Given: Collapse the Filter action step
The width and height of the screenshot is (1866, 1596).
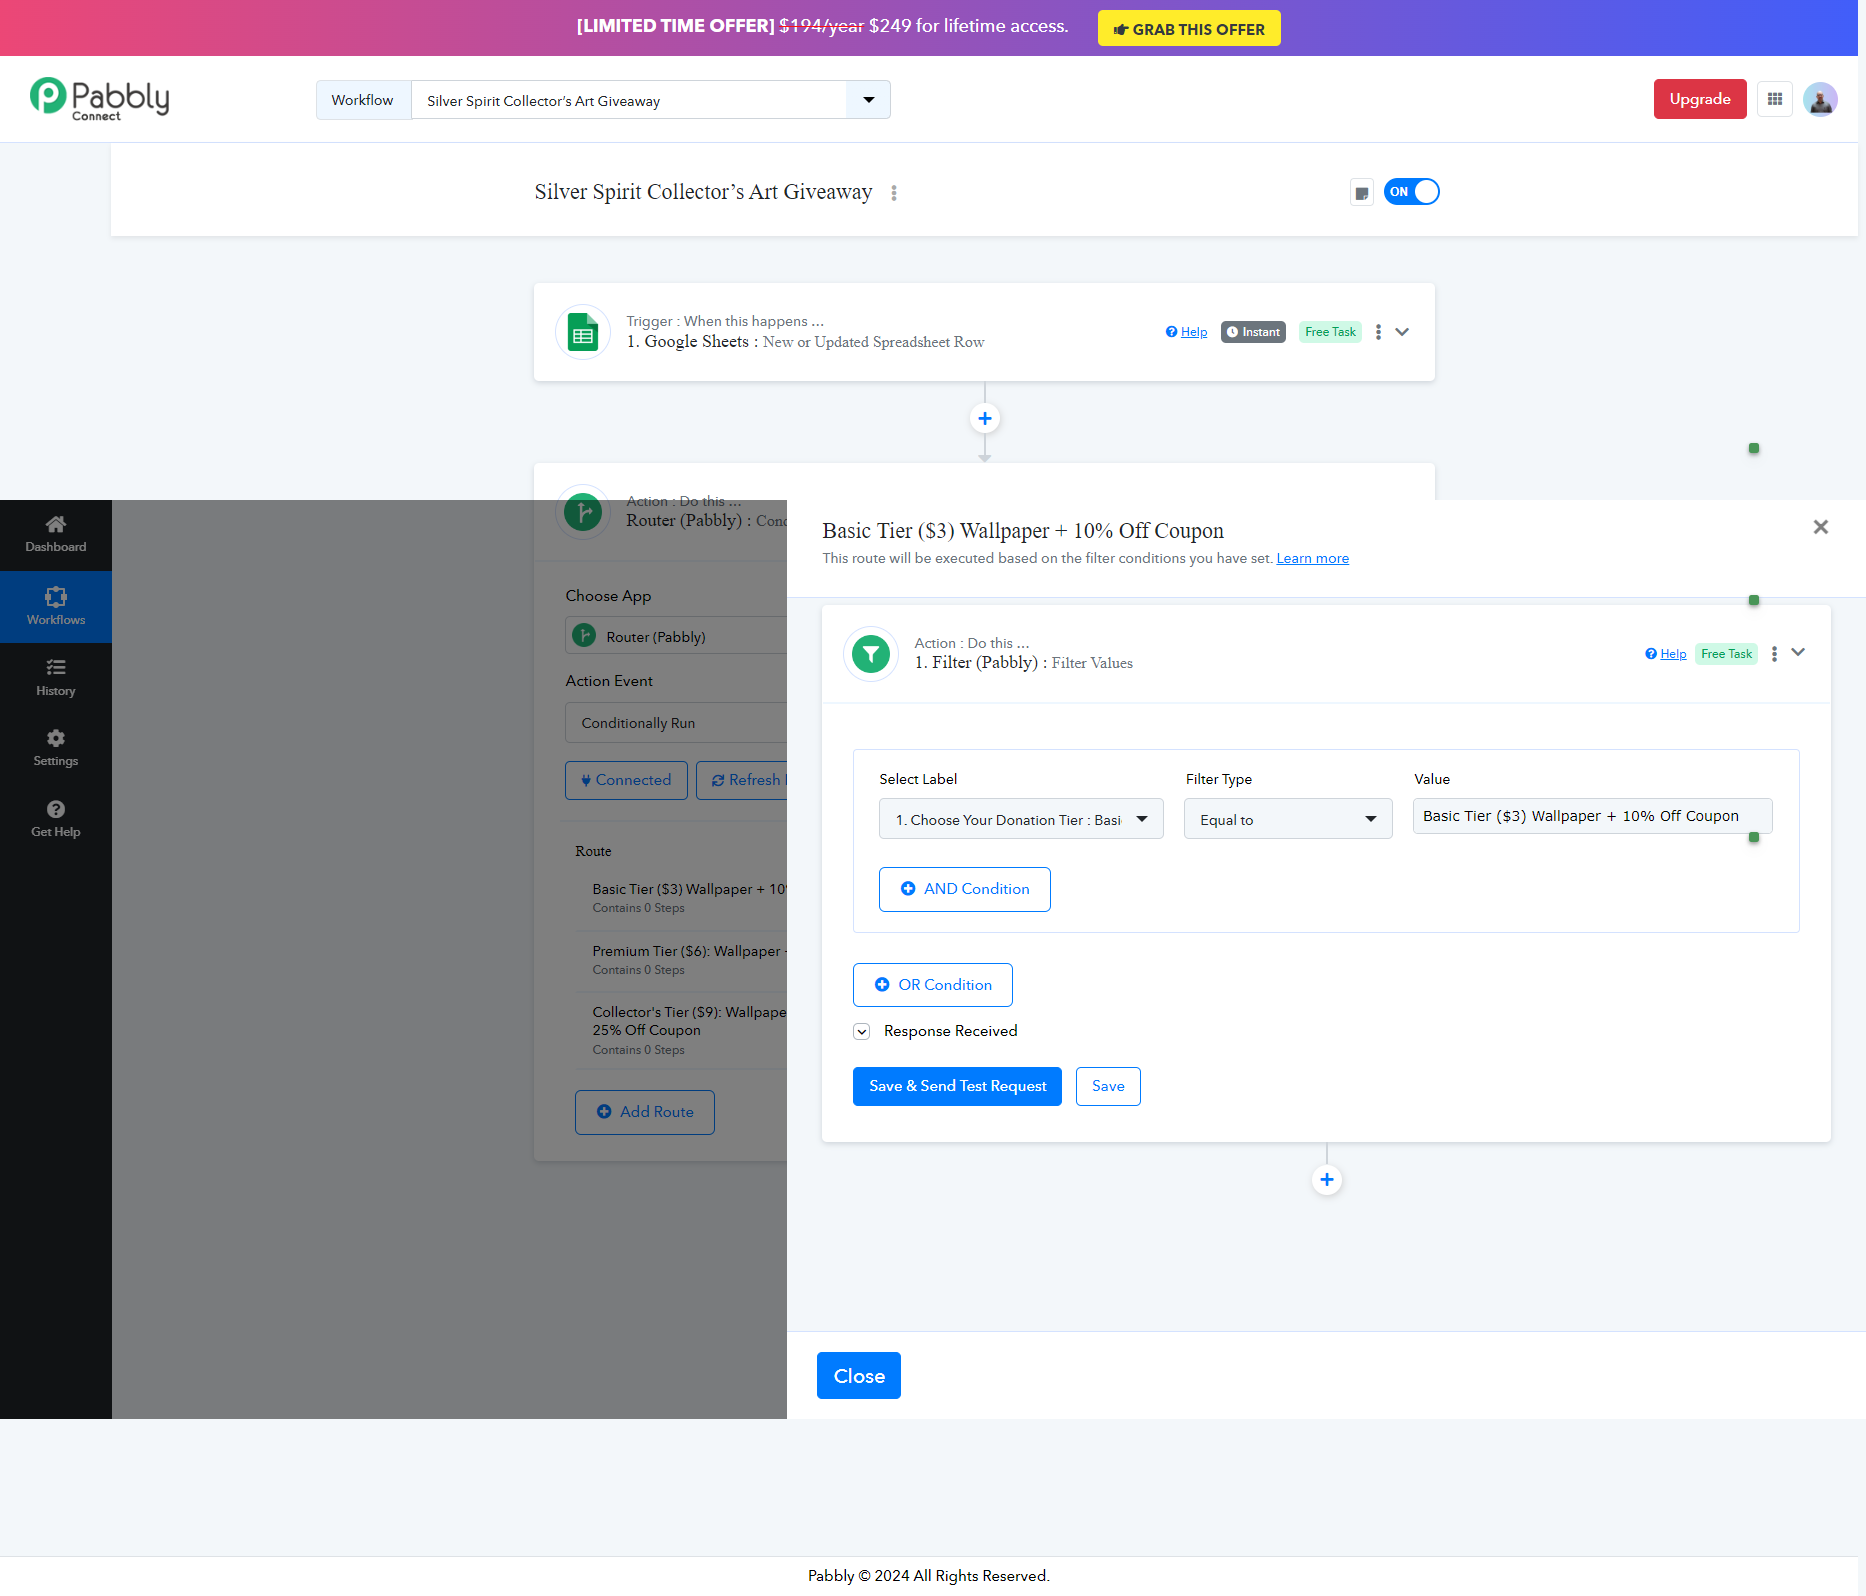Looking at the screenshot, I should click(x=1798, y=652).
